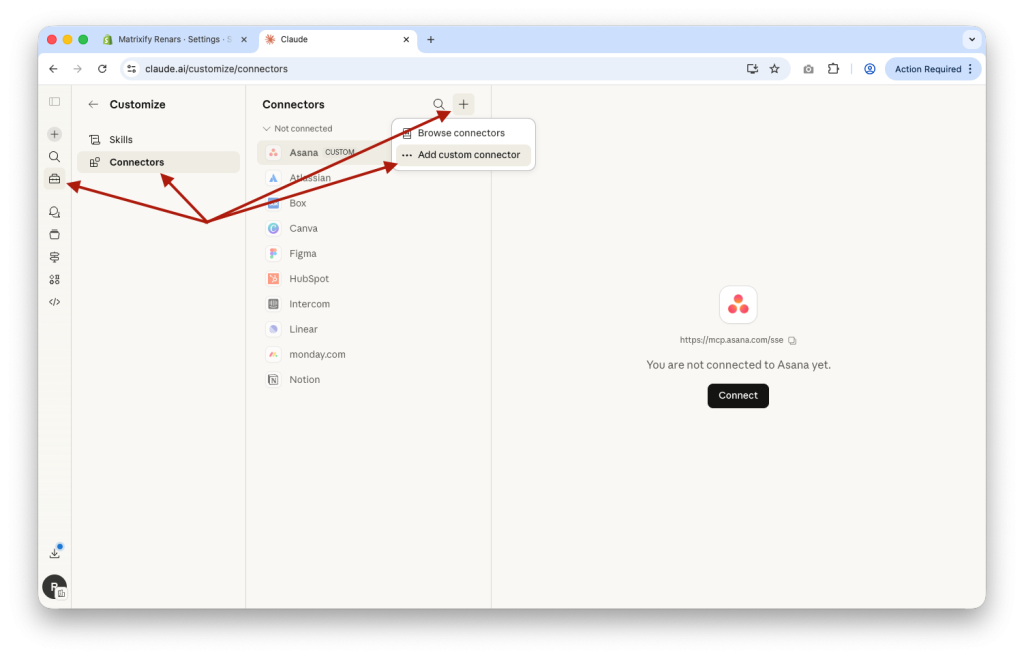
Task: Collapse the sidebar using the panel toggle icon
Action: [x=54, y=101]
